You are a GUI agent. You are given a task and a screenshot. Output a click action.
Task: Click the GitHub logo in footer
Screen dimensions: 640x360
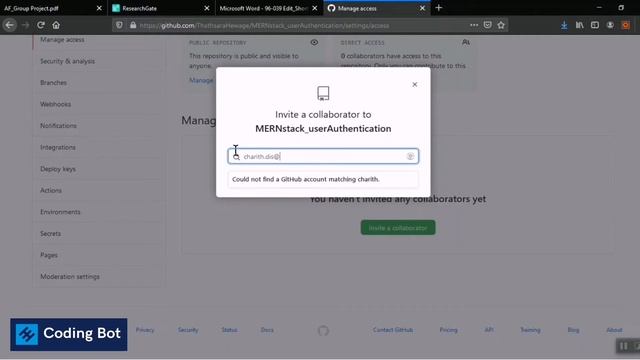(323, 331)
